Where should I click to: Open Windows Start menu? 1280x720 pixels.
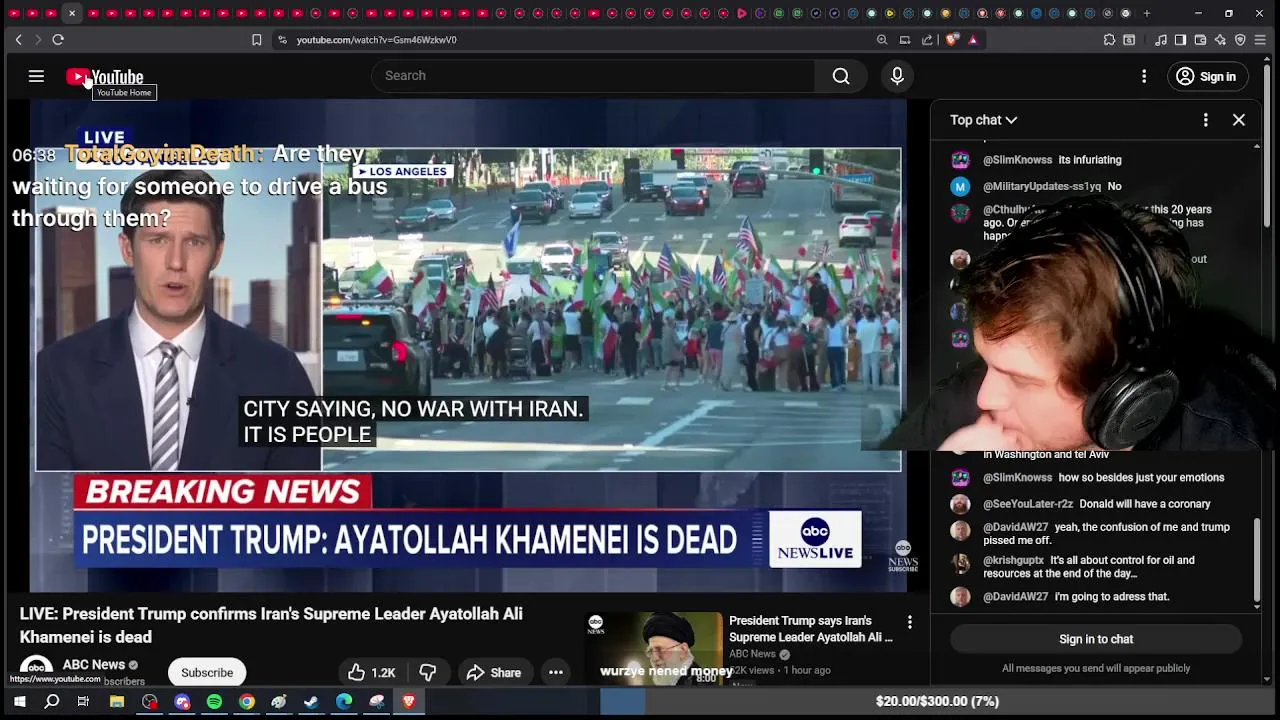[19, 702]
